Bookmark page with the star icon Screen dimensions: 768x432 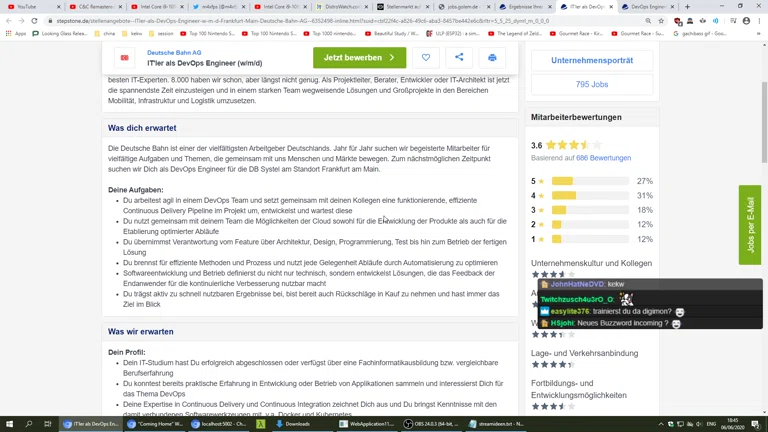(x=661, y=20)
